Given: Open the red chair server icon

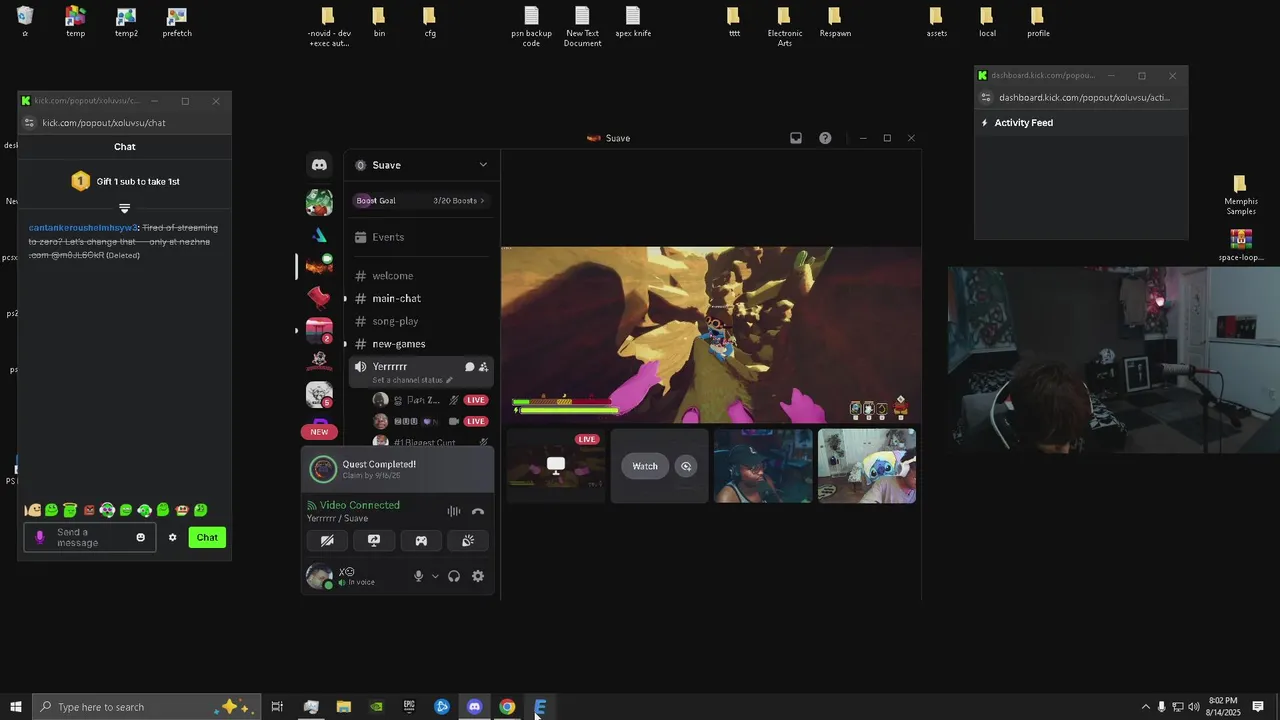Looking at the screenshot, I should pyautogui.click(x=319, y=297).
